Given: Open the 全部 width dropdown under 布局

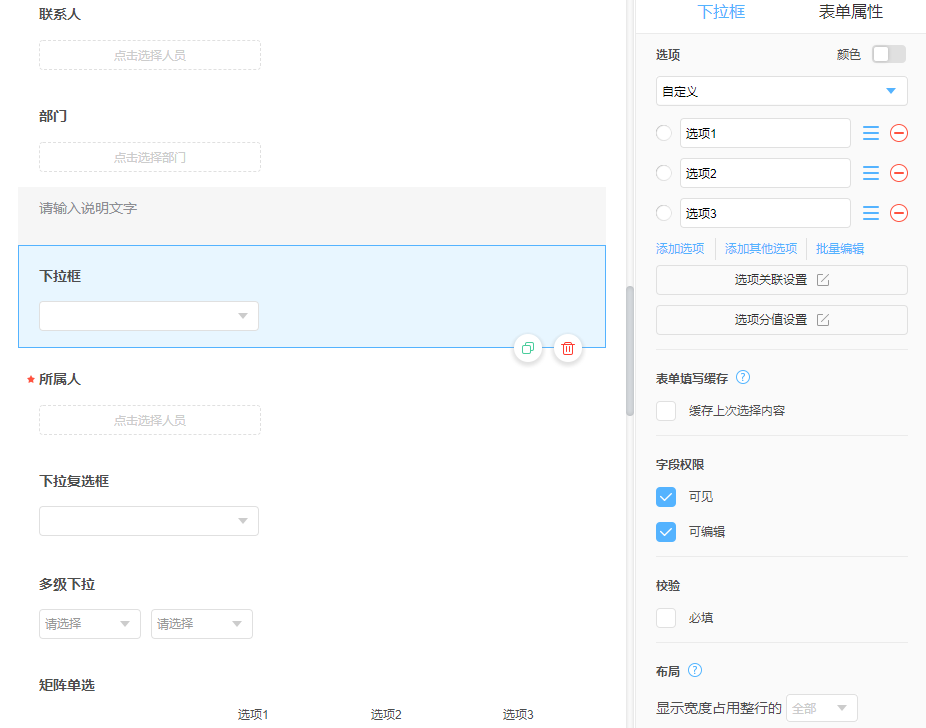Looking at the screenshot, I should coord(821,708).
